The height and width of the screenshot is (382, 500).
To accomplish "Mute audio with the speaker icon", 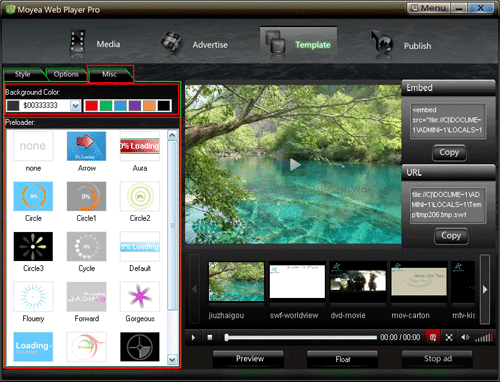I will 465,337.
